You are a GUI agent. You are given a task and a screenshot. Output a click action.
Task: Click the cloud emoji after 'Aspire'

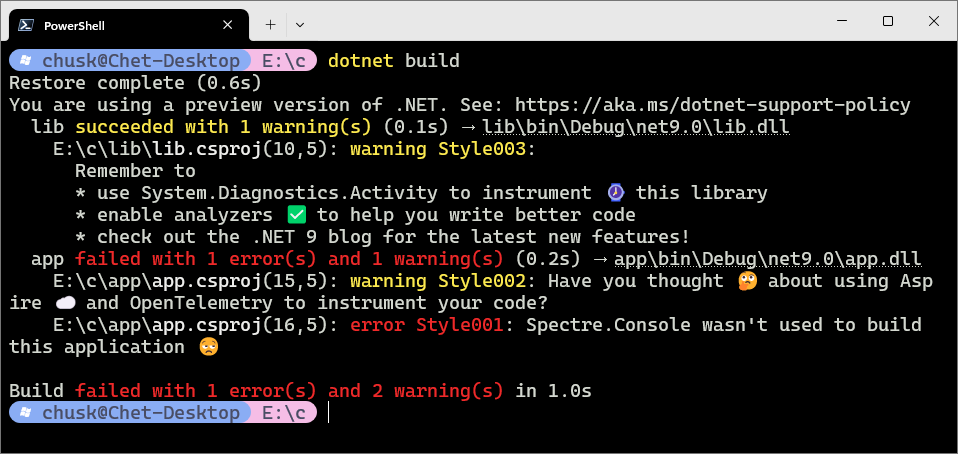coord(64,303)
